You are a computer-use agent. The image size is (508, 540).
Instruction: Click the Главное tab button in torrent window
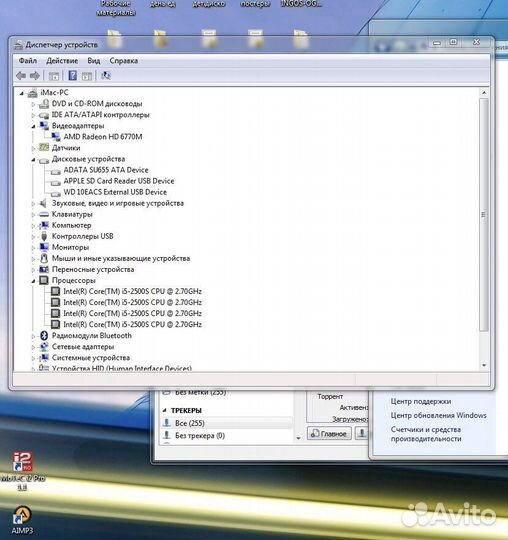329,434
